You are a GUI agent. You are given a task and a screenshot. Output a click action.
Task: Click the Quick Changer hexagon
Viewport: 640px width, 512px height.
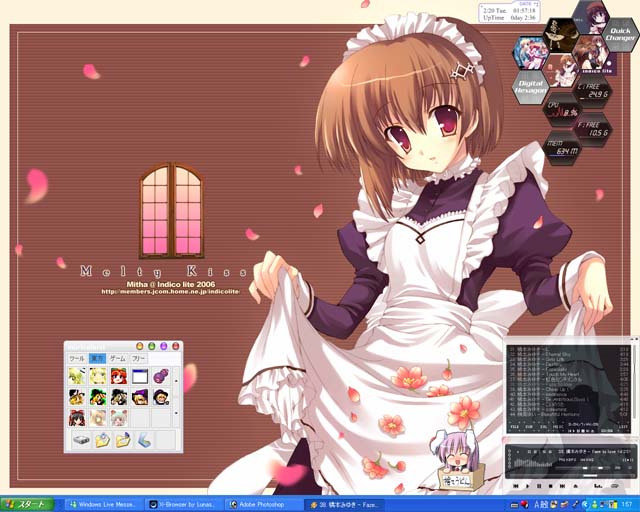[x=620, y=34]
